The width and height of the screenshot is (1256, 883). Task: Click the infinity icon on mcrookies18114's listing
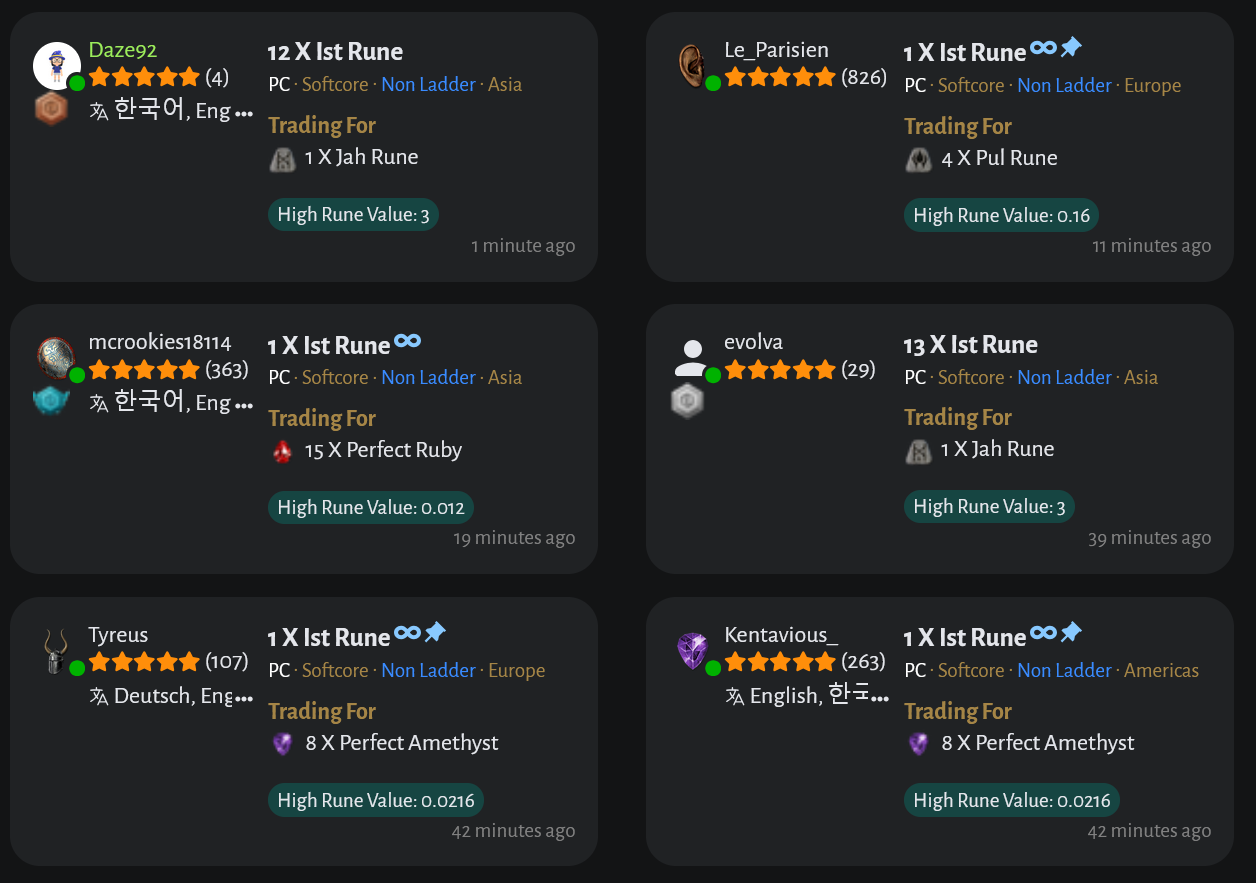pos(407,341)
